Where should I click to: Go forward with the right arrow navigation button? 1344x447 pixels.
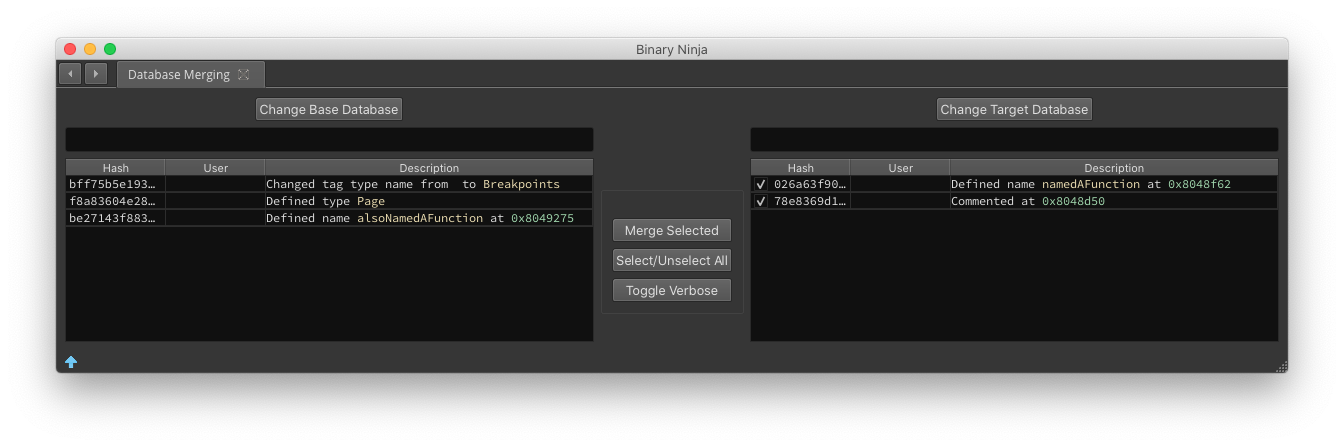[x=96, y=74]
